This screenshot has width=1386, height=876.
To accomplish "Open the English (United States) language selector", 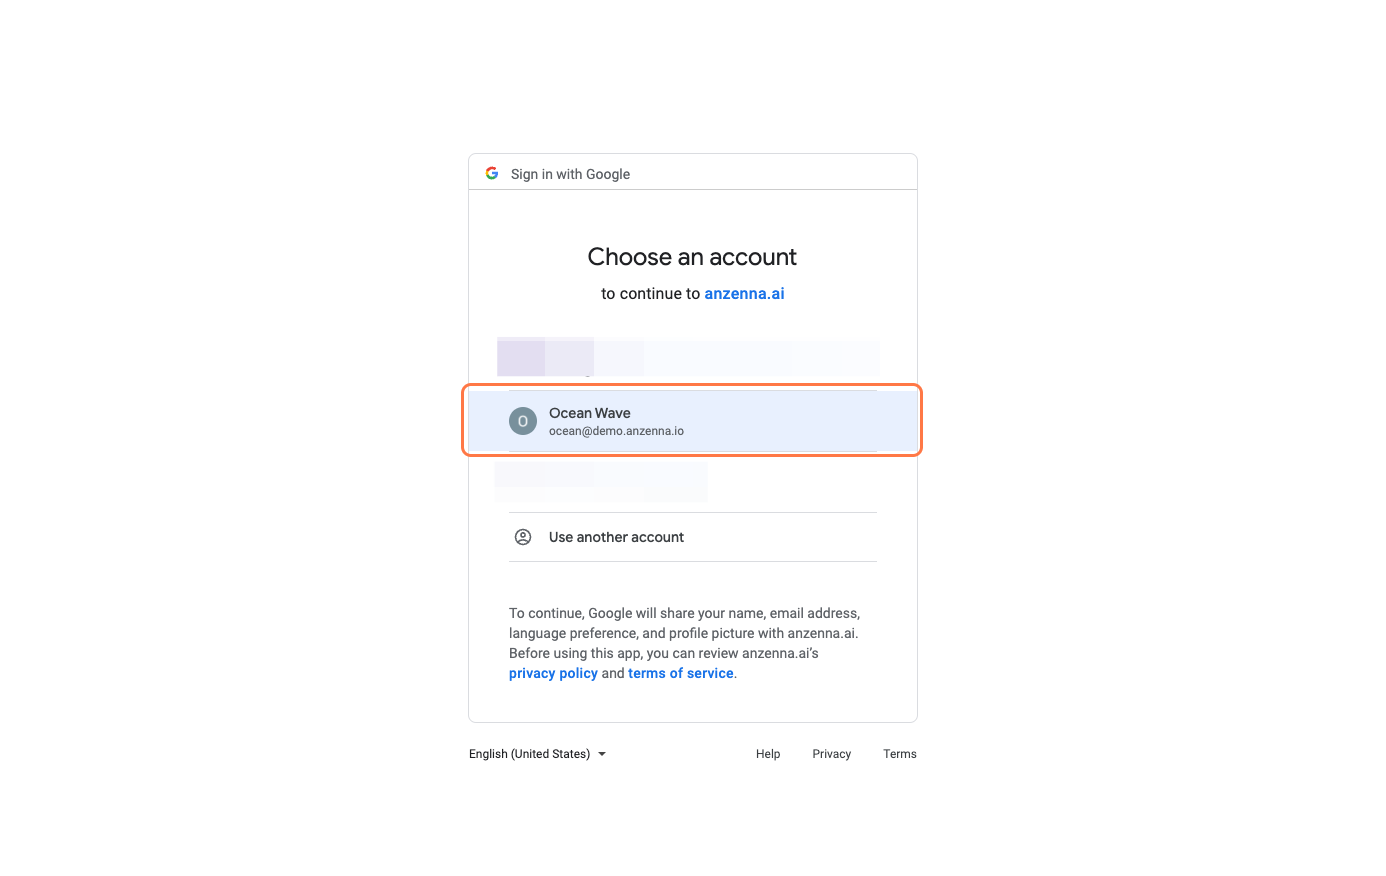I will [530, 754].
